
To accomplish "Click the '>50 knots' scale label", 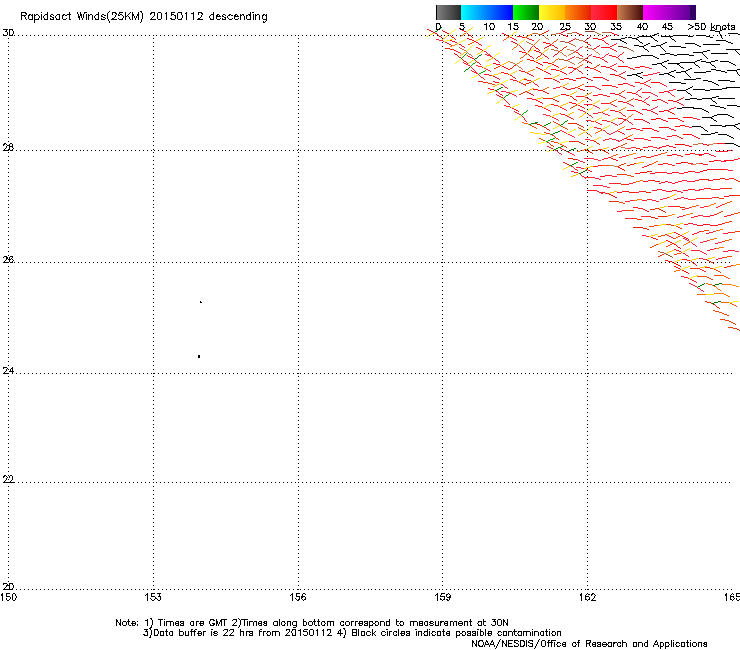I will (711, 27).
